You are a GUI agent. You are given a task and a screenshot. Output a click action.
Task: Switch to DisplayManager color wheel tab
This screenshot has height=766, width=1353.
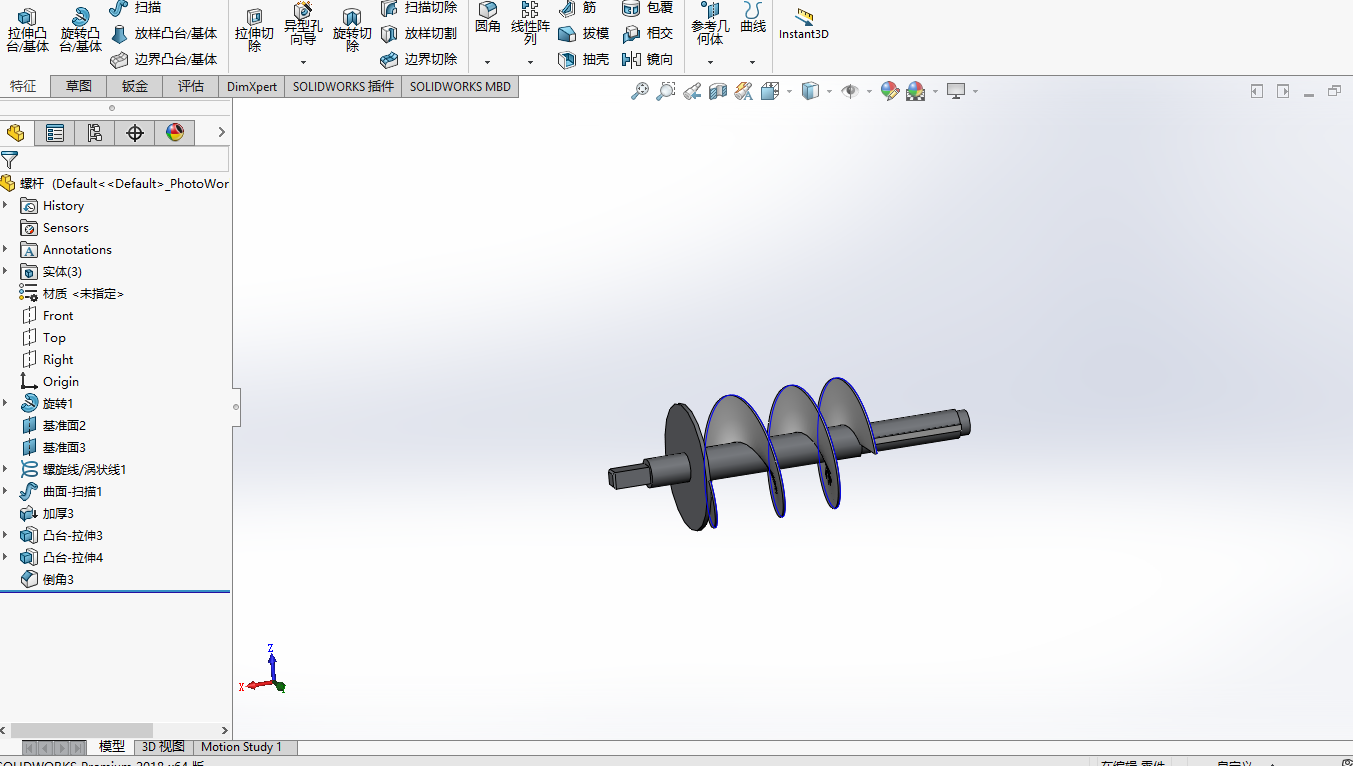pos(175,132)
